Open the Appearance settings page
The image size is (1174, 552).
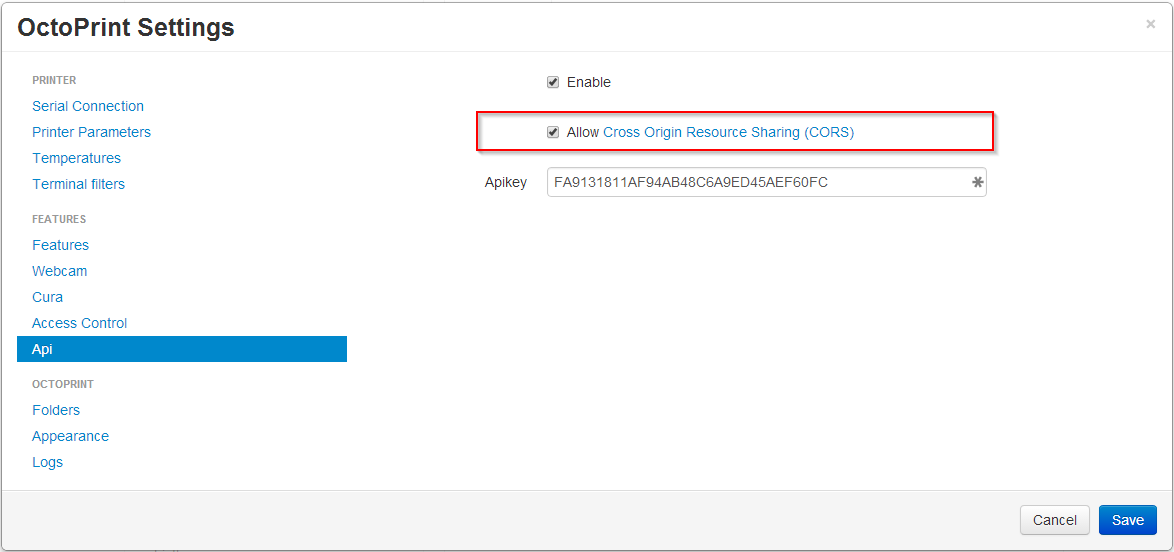(70, 436)
